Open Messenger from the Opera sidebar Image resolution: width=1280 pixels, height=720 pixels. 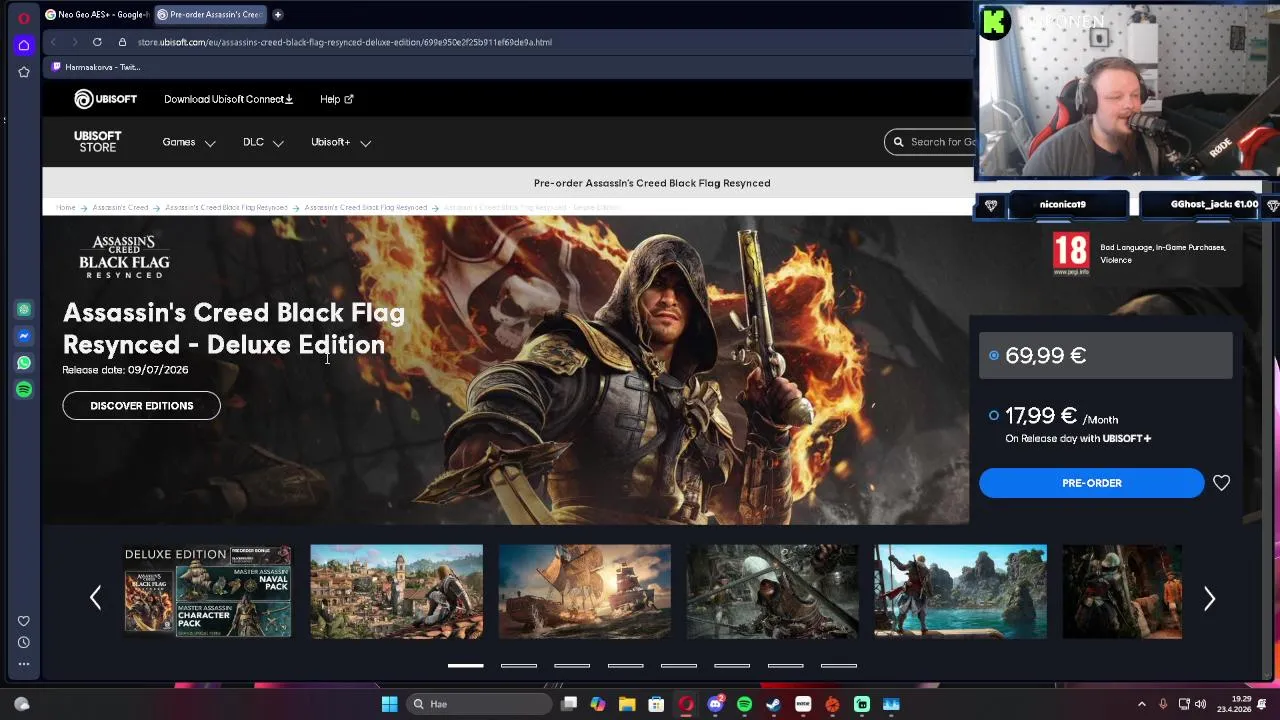click(24, 336)
